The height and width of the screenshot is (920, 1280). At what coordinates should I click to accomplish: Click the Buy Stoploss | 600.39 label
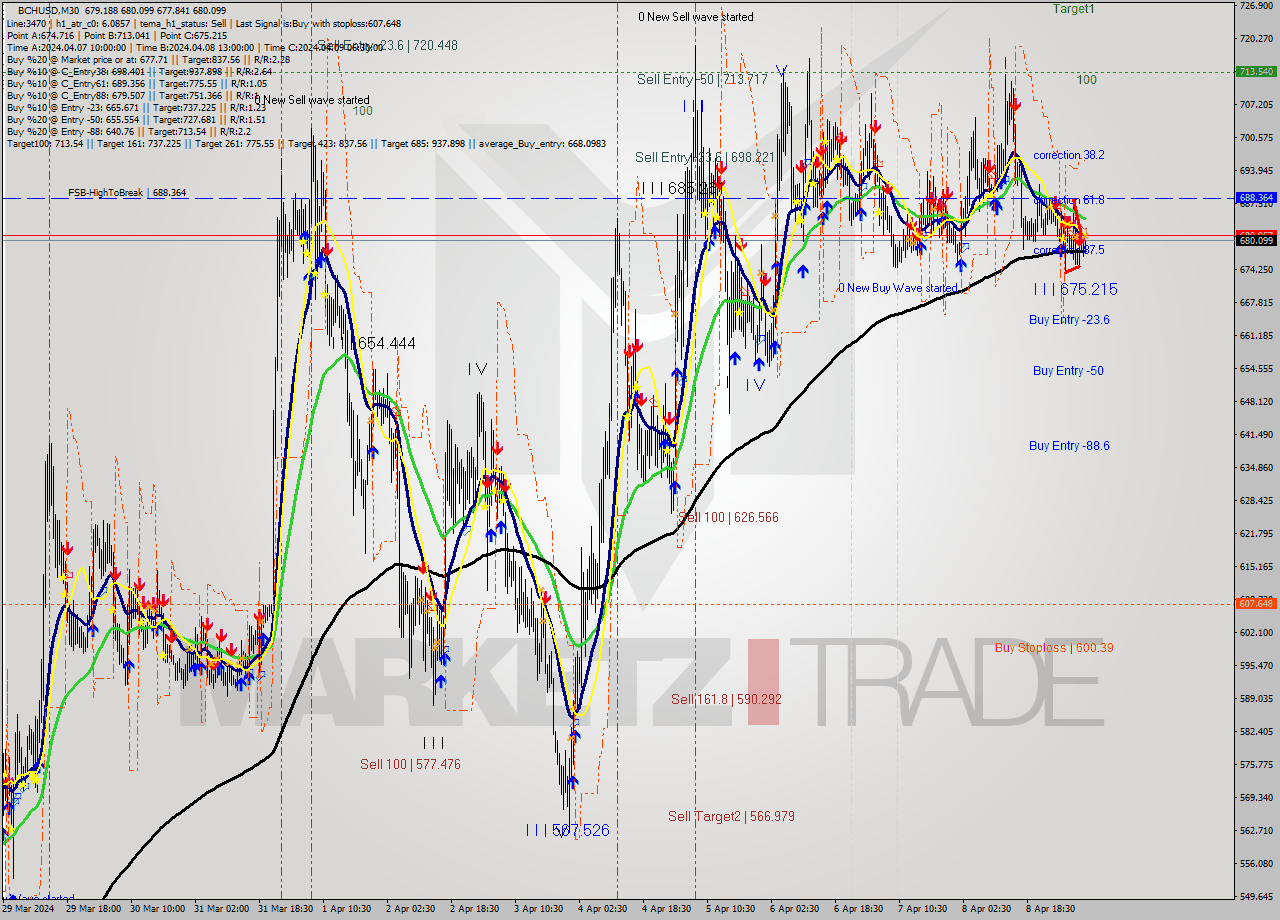pos(1054,647)
